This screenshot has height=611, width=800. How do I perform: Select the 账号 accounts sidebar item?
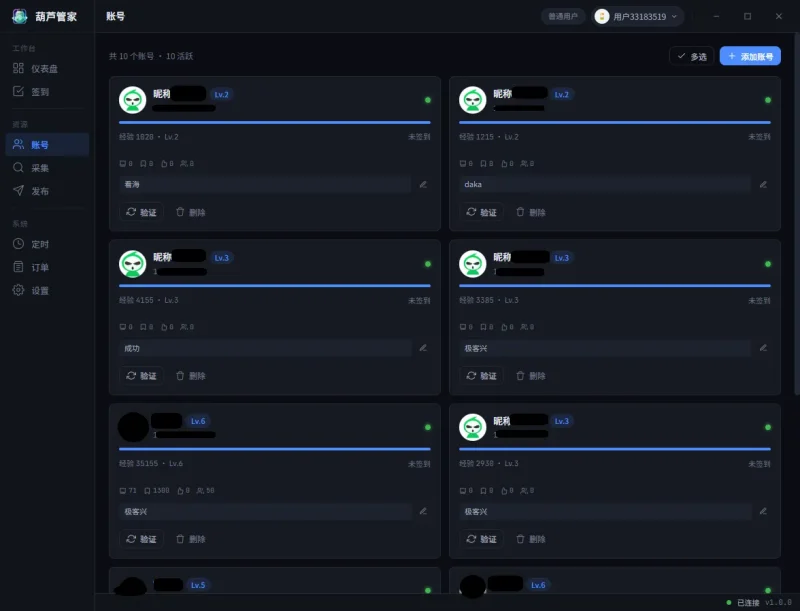coord(47,144)
